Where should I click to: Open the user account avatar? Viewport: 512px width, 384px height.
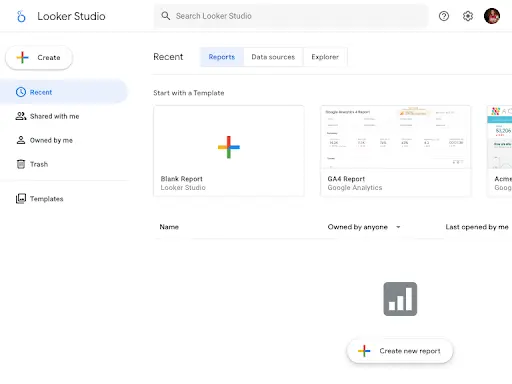[x=492, y=16]
